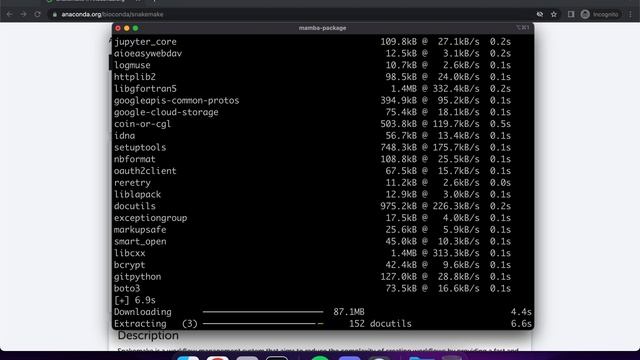The height and width of the screenshot is (360, 640).
Task: Select the reretry package name
Action: 132,183
